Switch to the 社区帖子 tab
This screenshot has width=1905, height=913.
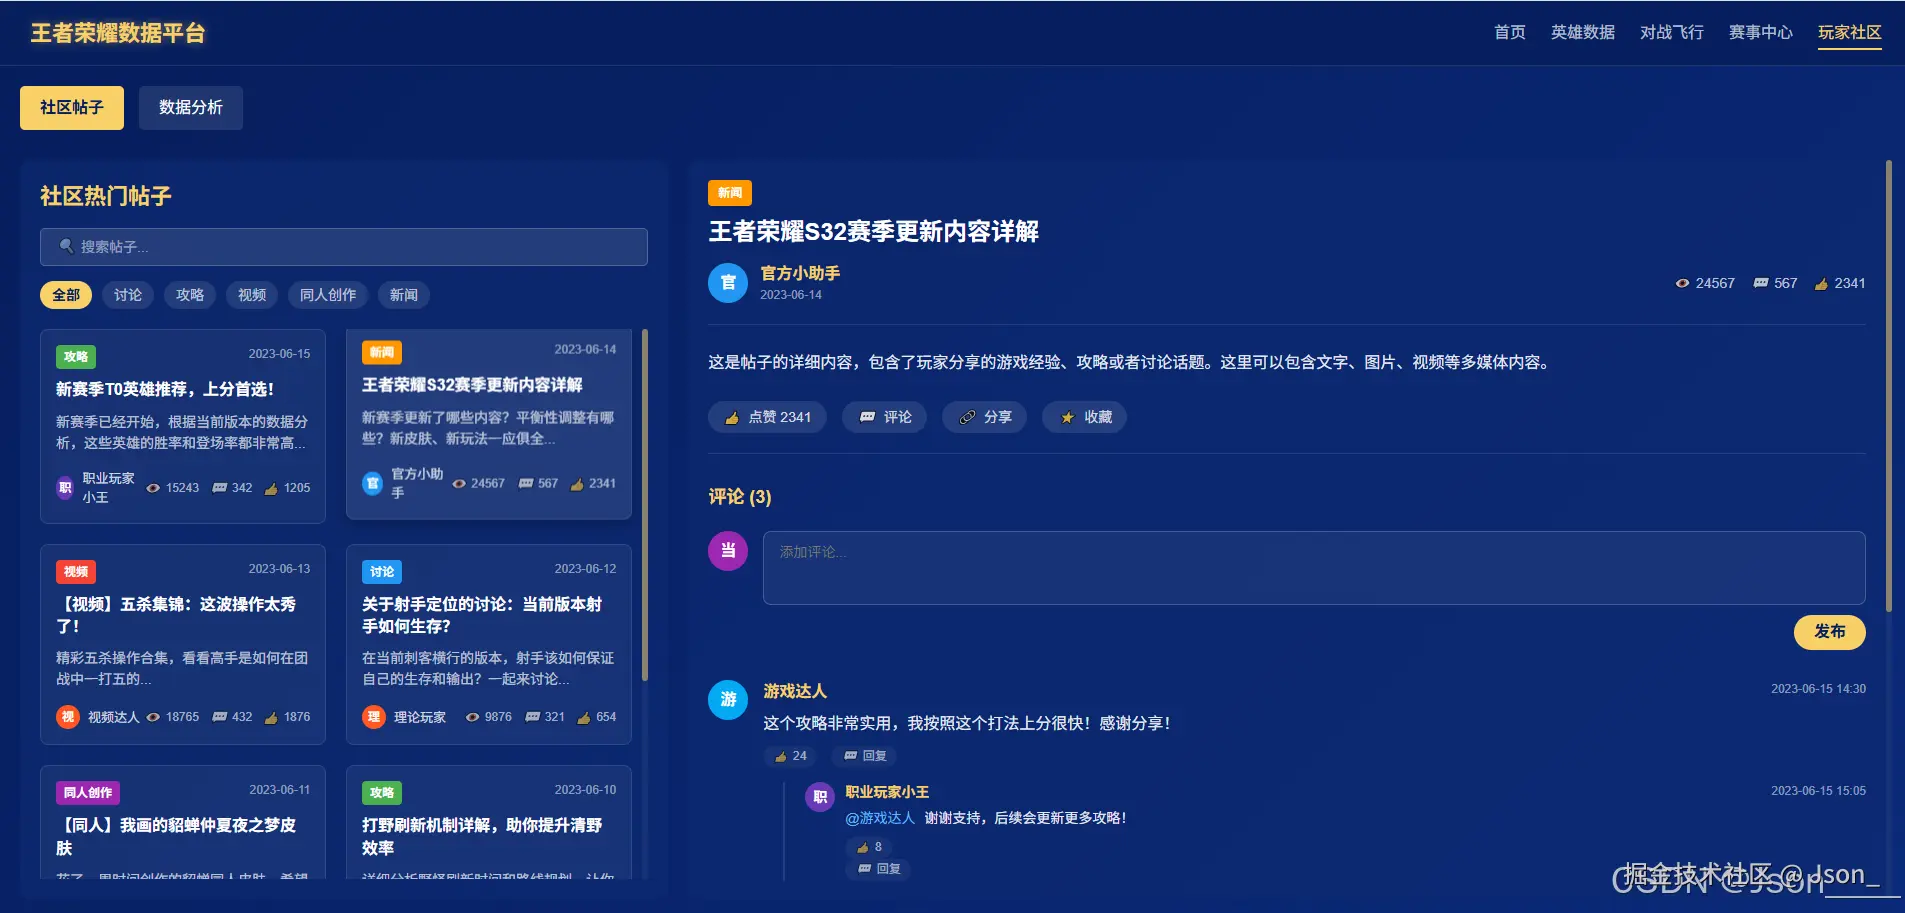coord(72,108)
